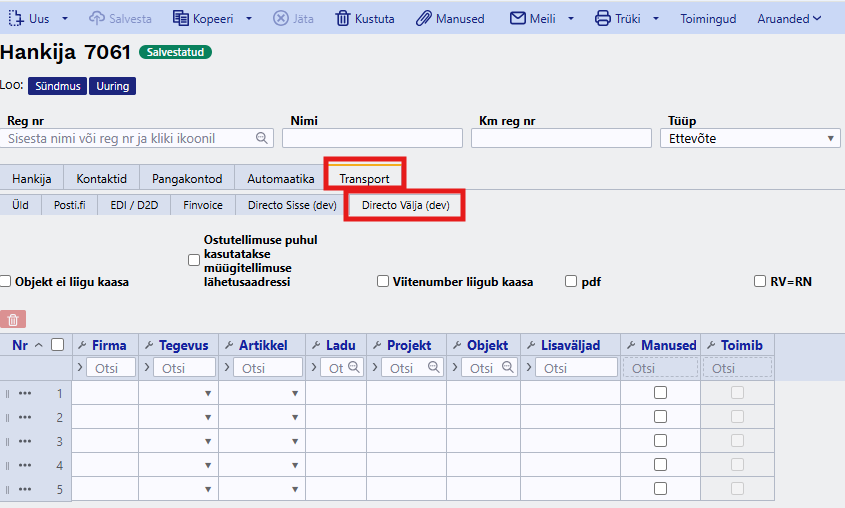
Task: Click the Km reg nr input field
Action: pos(562,138)
